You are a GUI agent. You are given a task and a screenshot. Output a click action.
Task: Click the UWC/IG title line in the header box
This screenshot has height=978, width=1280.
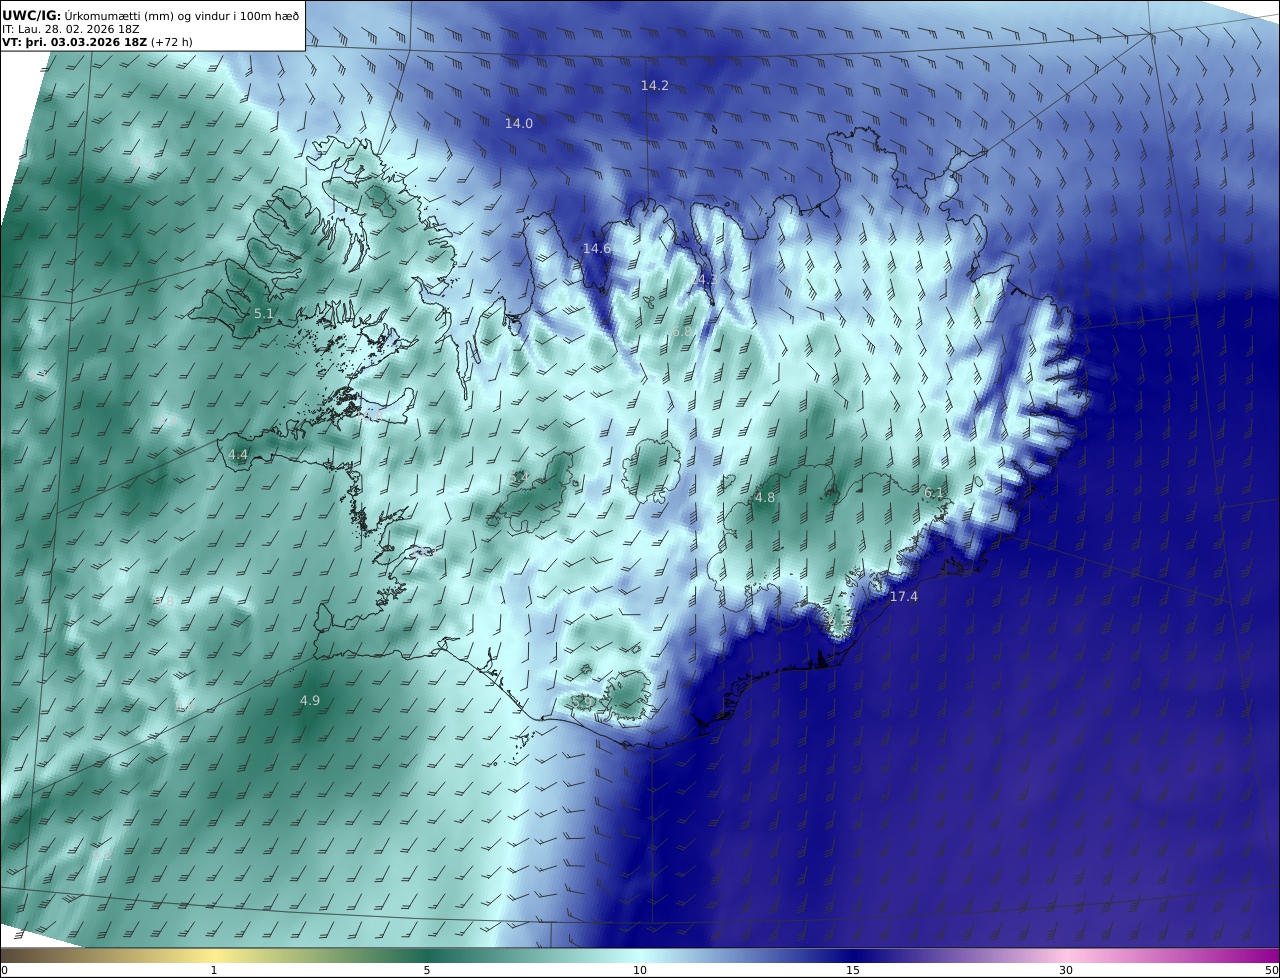pyautogui.click(x=150, y=15)
